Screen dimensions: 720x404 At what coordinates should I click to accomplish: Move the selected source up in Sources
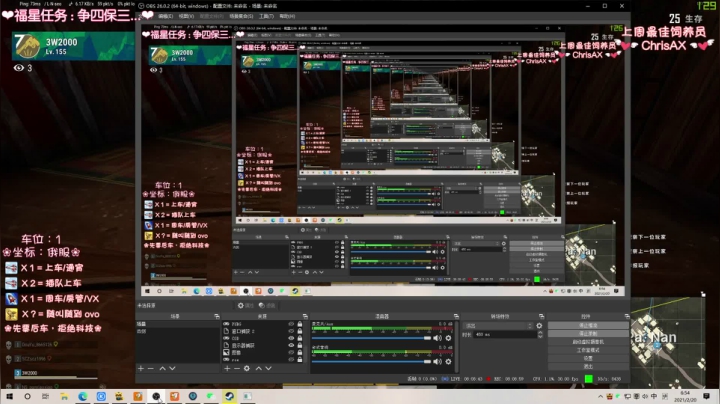click(x=259, y=368)
